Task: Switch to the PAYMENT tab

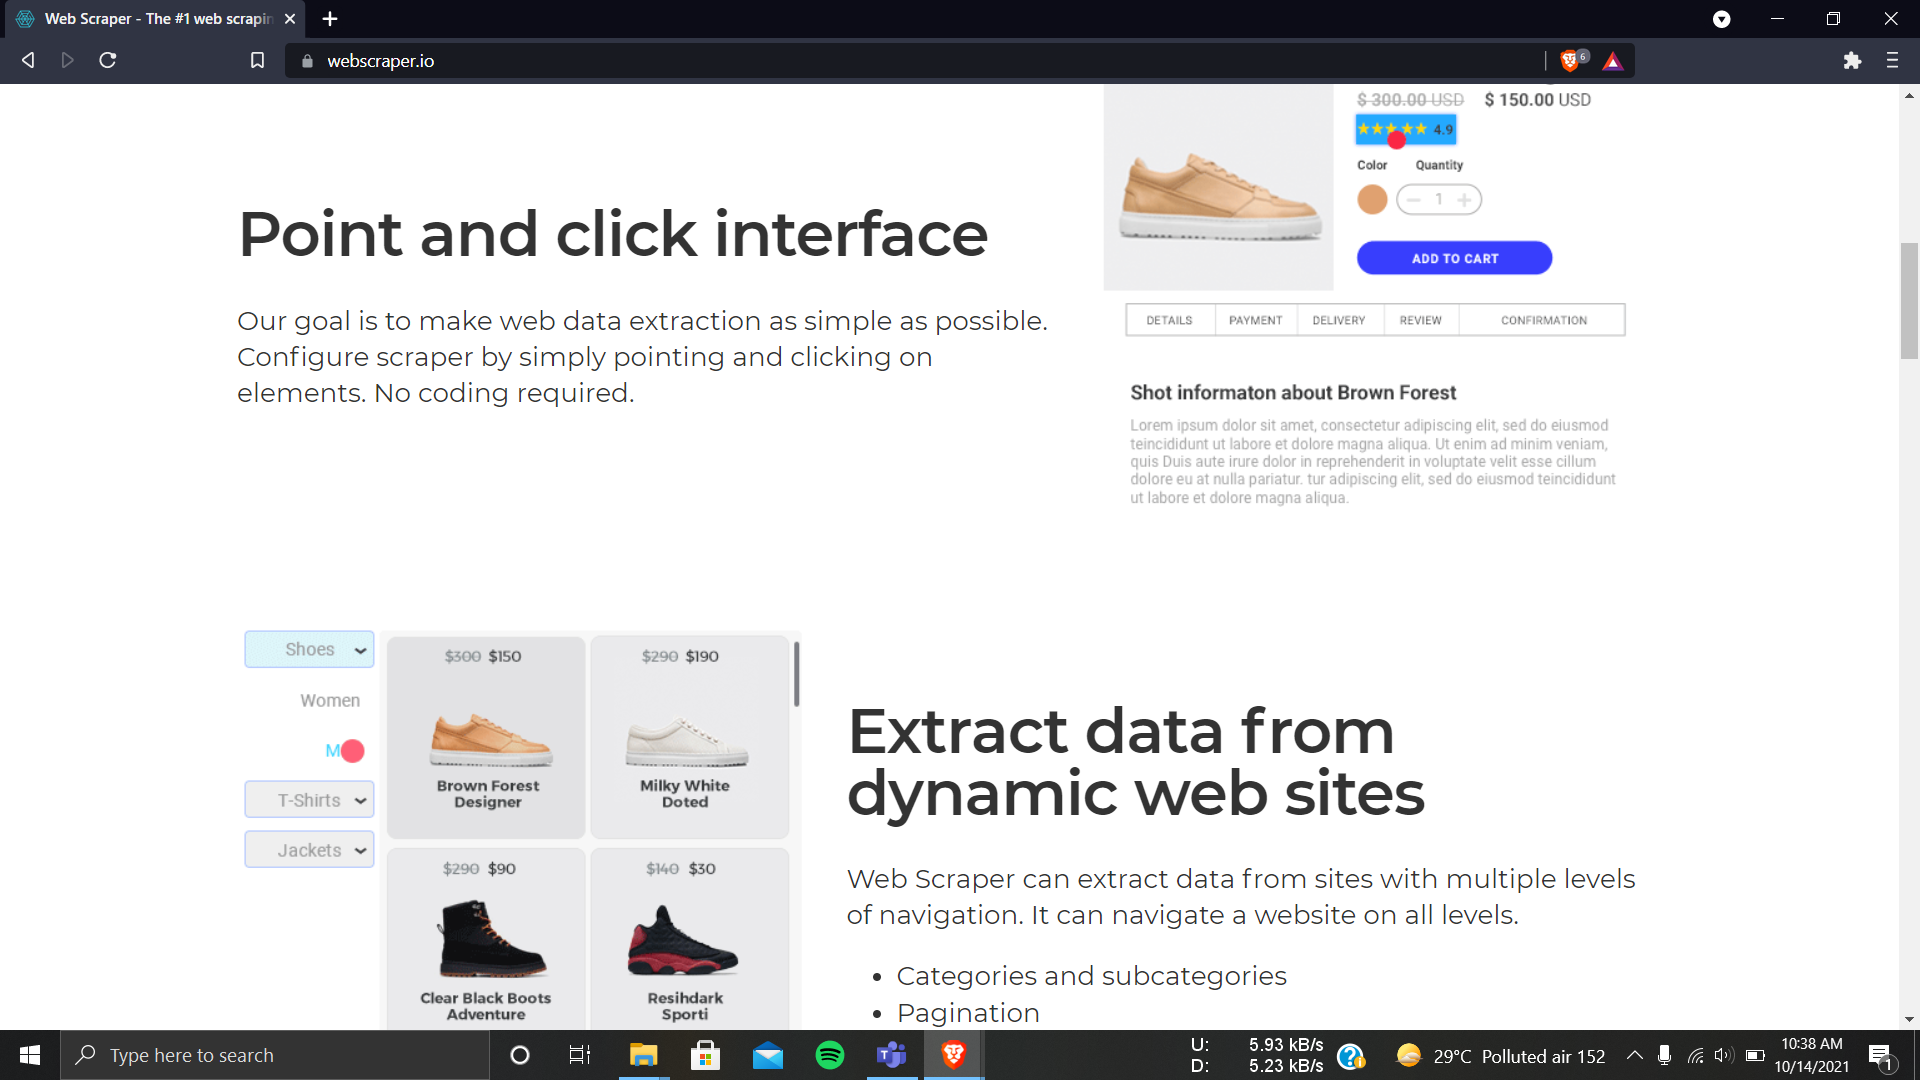Action: (x=1255, y=320)
